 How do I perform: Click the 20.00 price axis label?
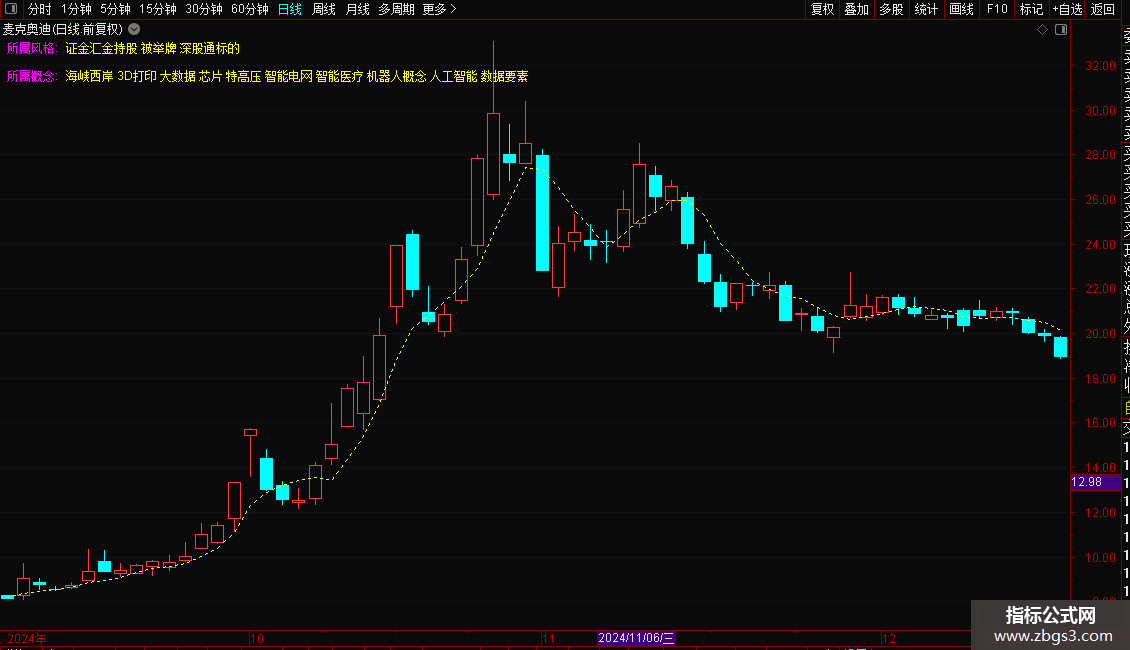1100,334
